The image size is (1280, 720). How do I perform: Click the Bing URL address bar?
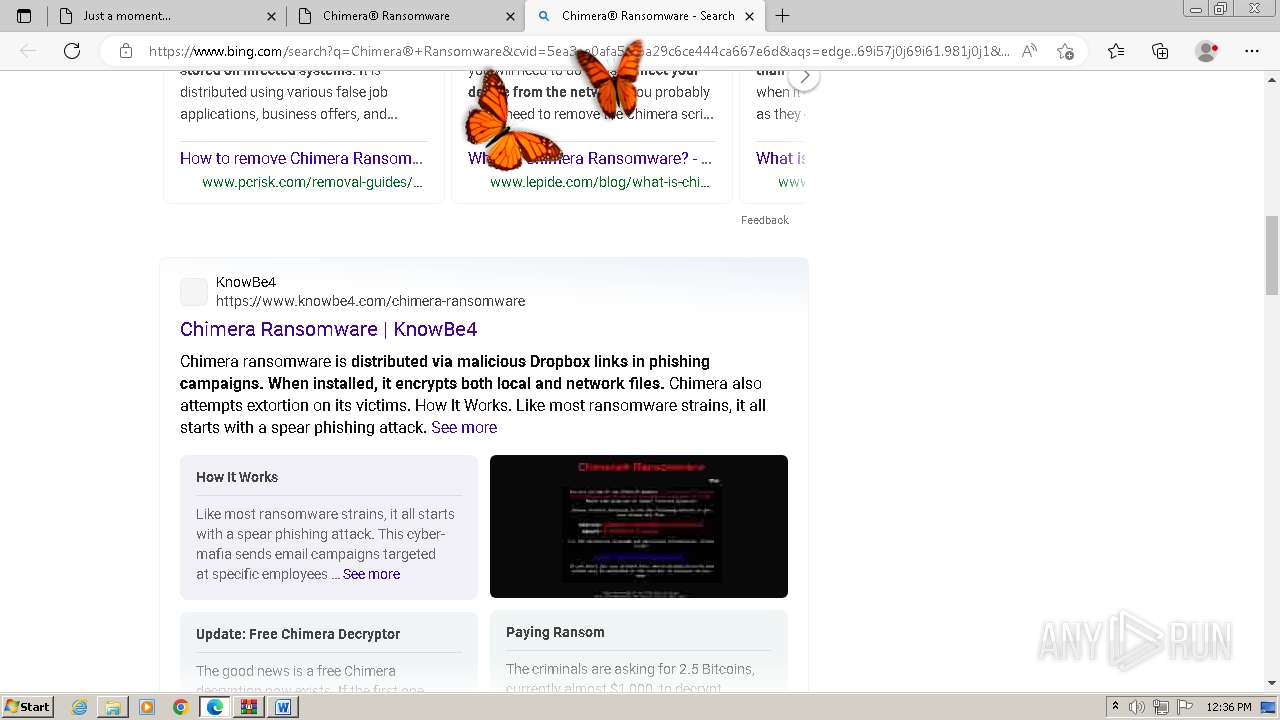pyautogui.click(x=579, y=51)
